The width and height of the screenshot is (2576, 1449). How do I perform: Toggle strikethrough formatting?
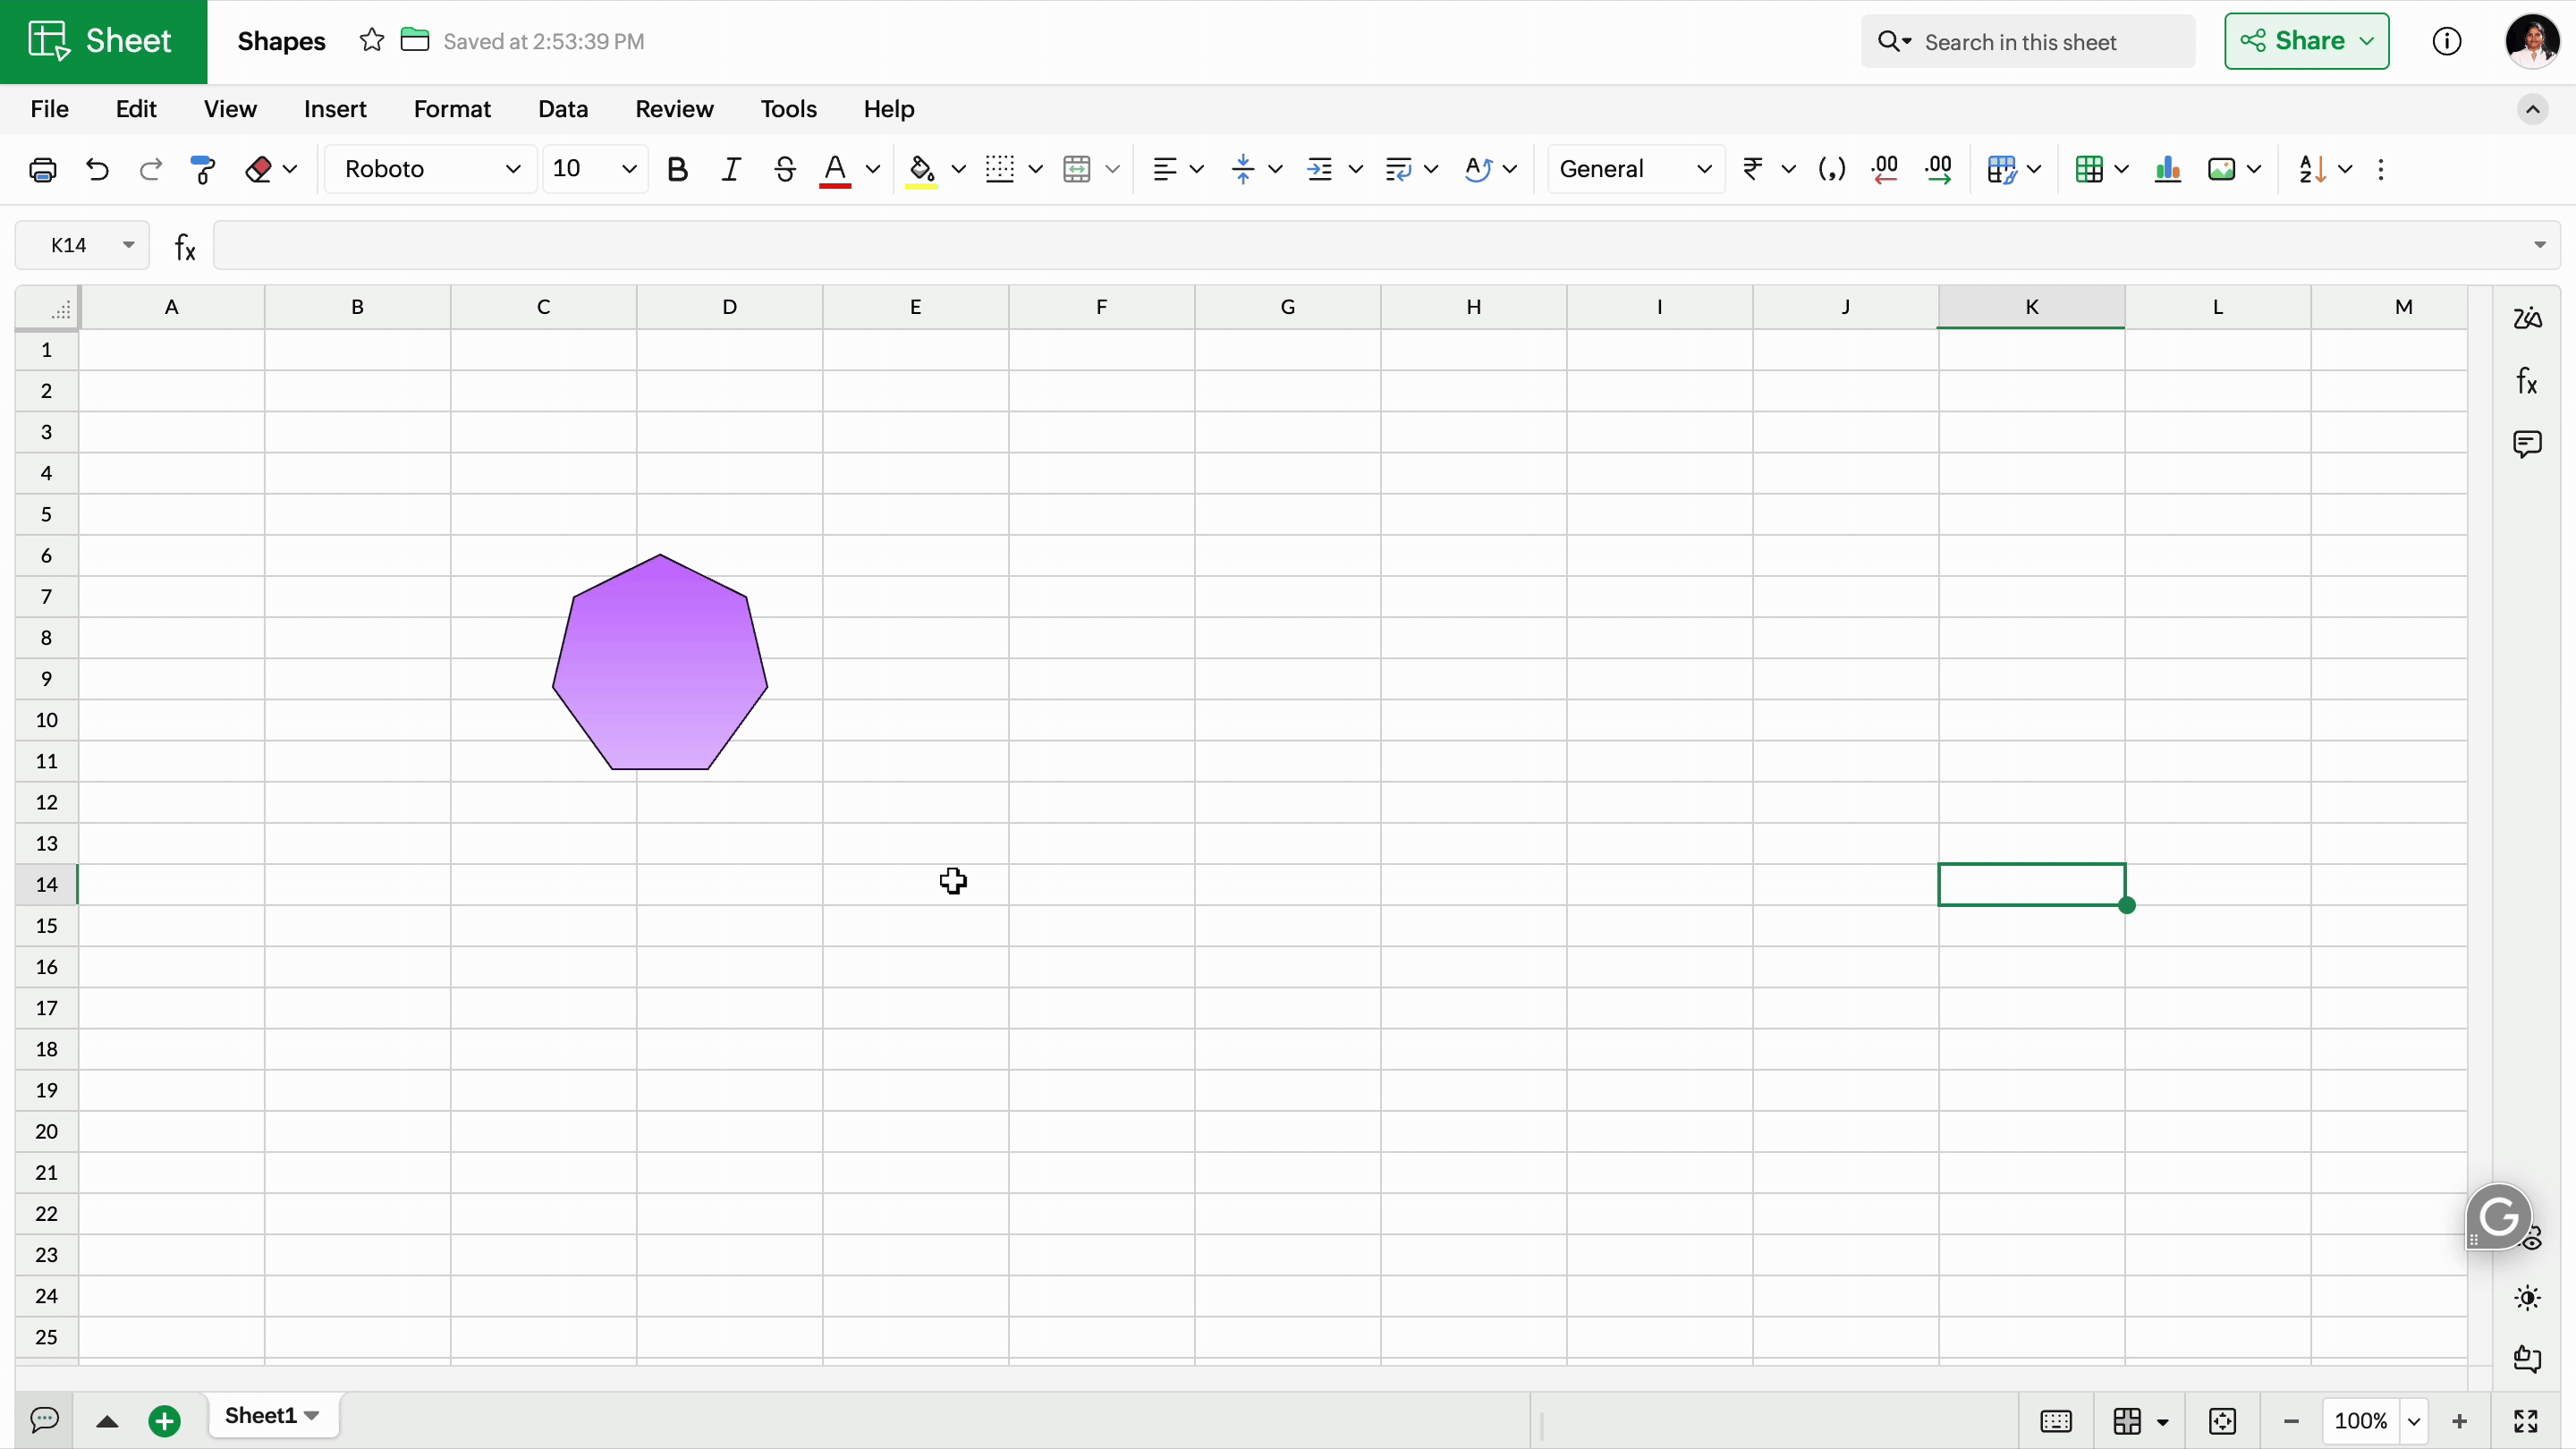coord(785,169)
